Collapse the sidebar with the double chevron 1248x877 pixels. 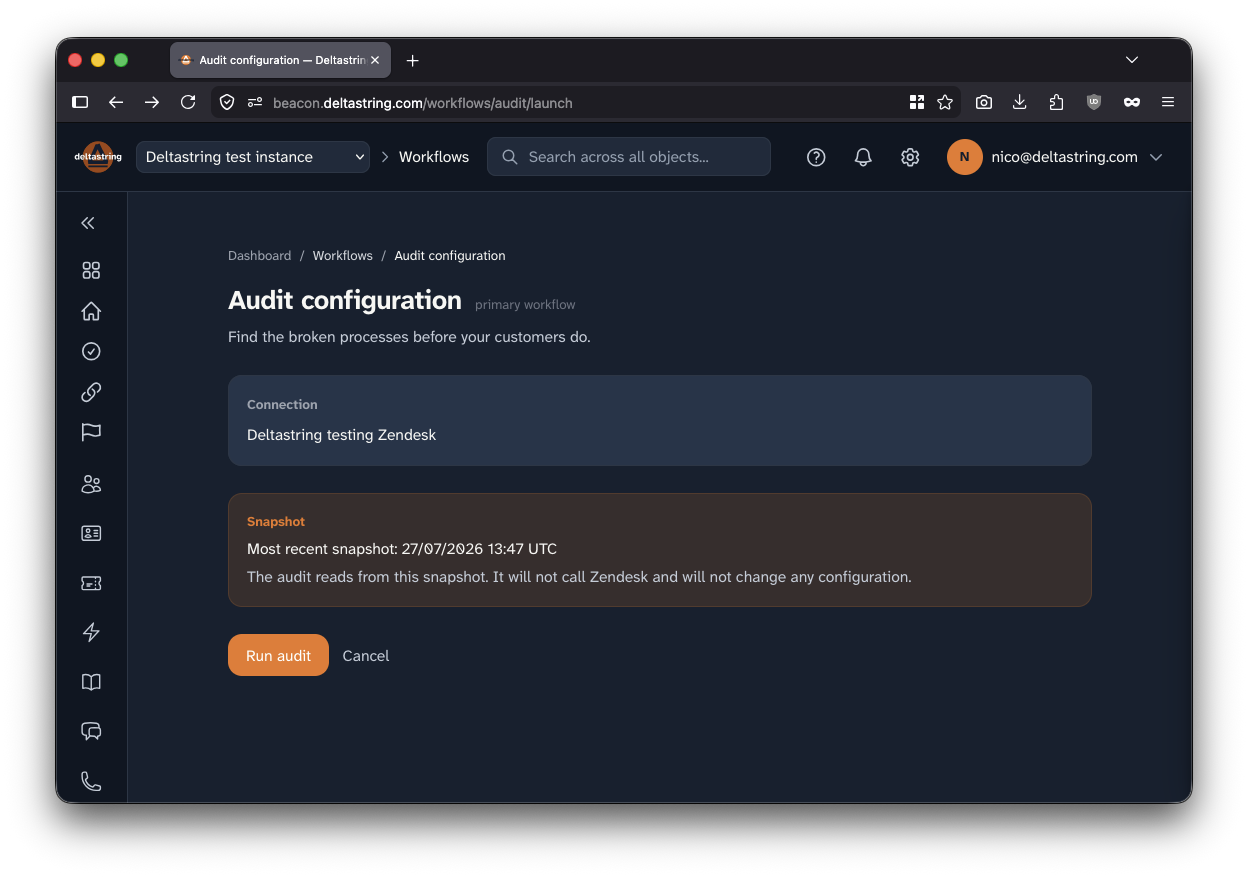(88, 223)
